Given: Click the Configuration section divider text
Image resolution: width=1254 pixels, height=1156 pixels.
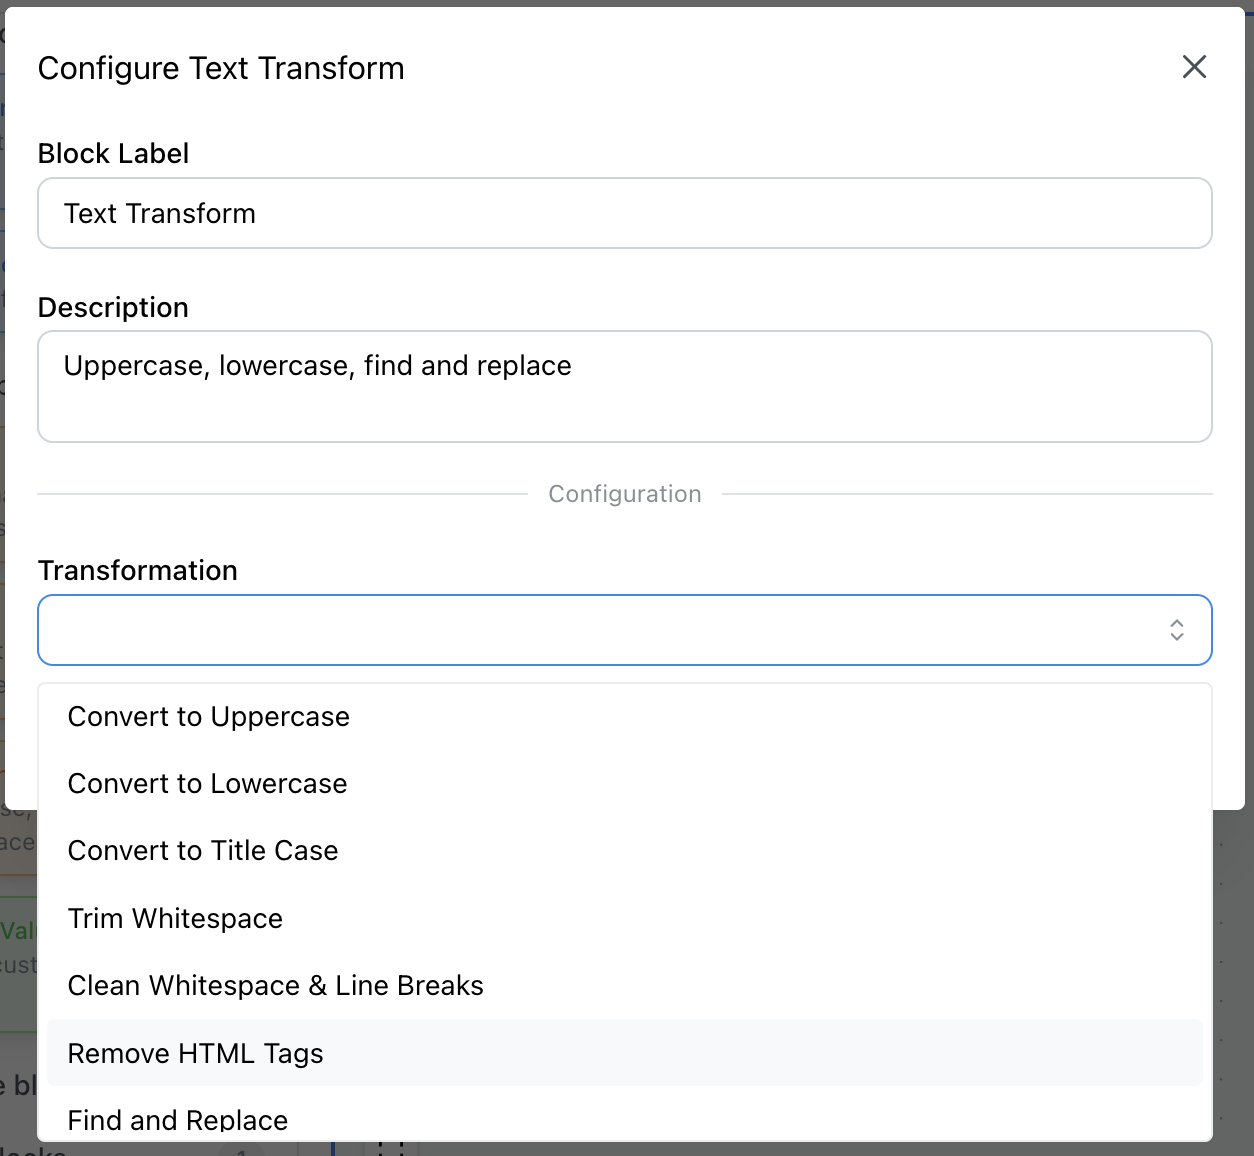Looking at the screenshot, I should pyautogui.click(x=624, y=494).
